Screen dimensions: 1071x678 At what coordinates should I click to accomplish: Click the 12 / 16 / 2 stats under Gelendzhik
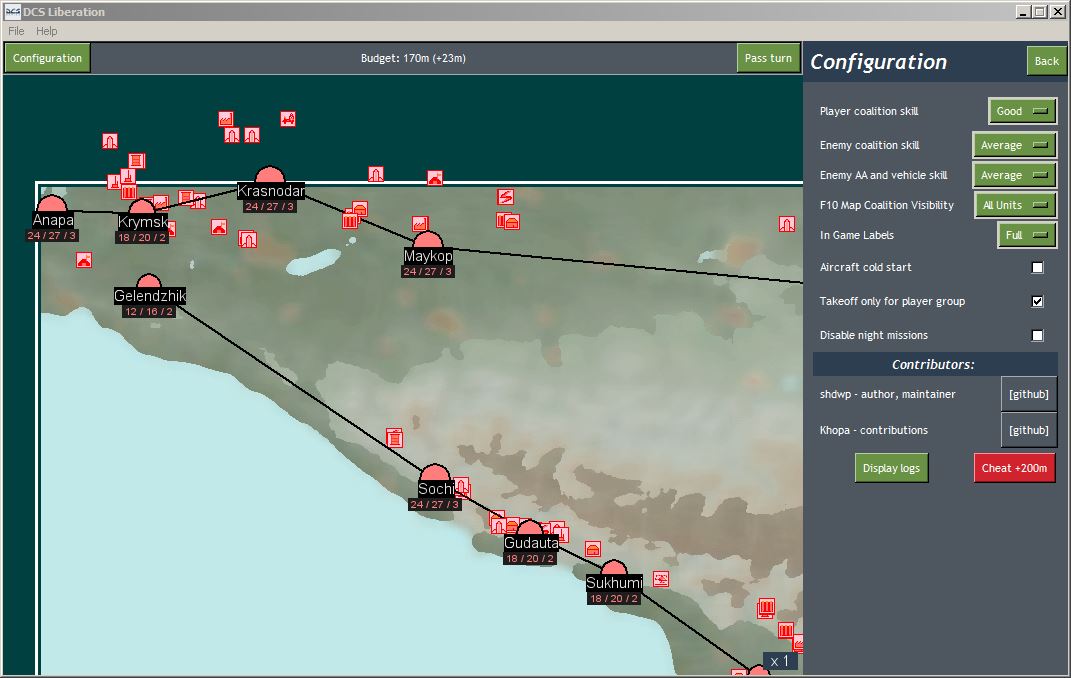point(148,311)
